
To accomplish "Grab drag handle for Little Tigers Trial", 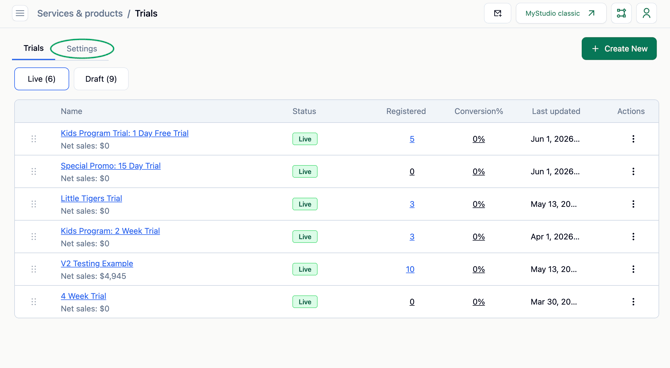I will (x=34, y=204).
